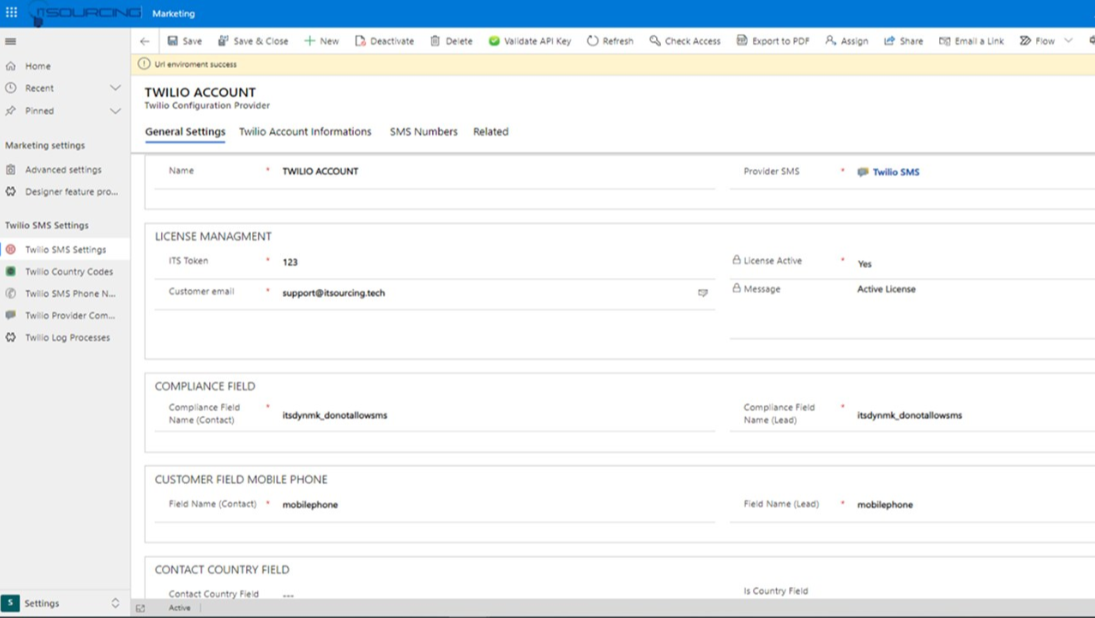Click Compliance Field Name (Contact) input

(x=497, y=415)
